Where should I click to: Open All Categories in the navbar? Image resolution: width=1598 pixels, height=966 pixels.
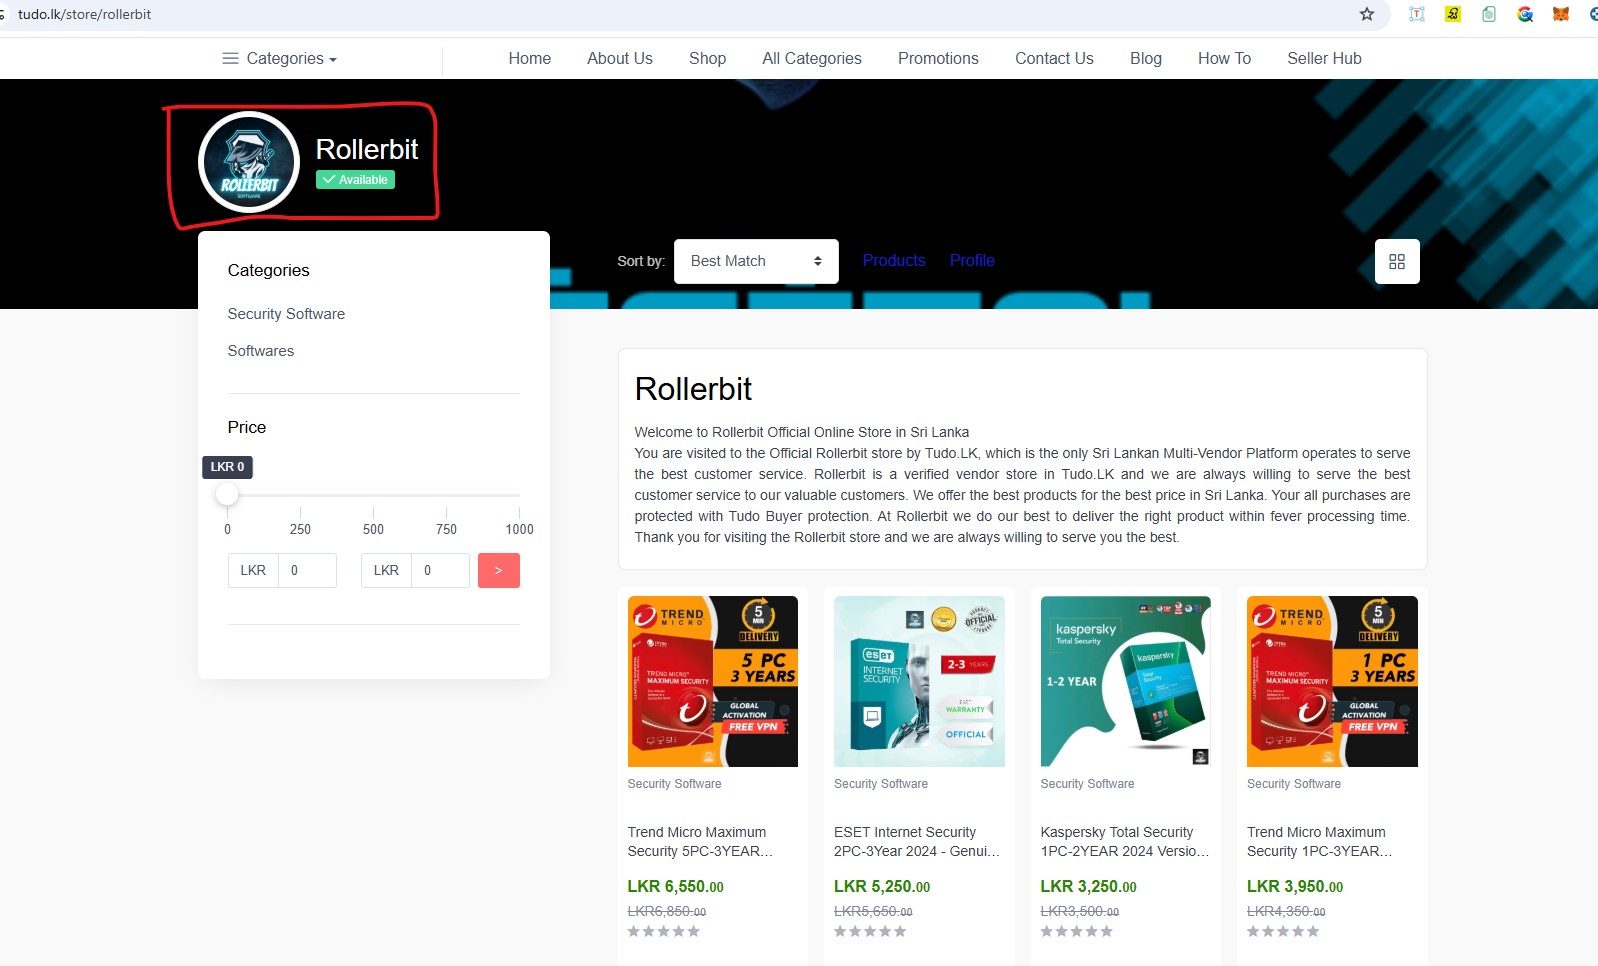pos(812,58)
